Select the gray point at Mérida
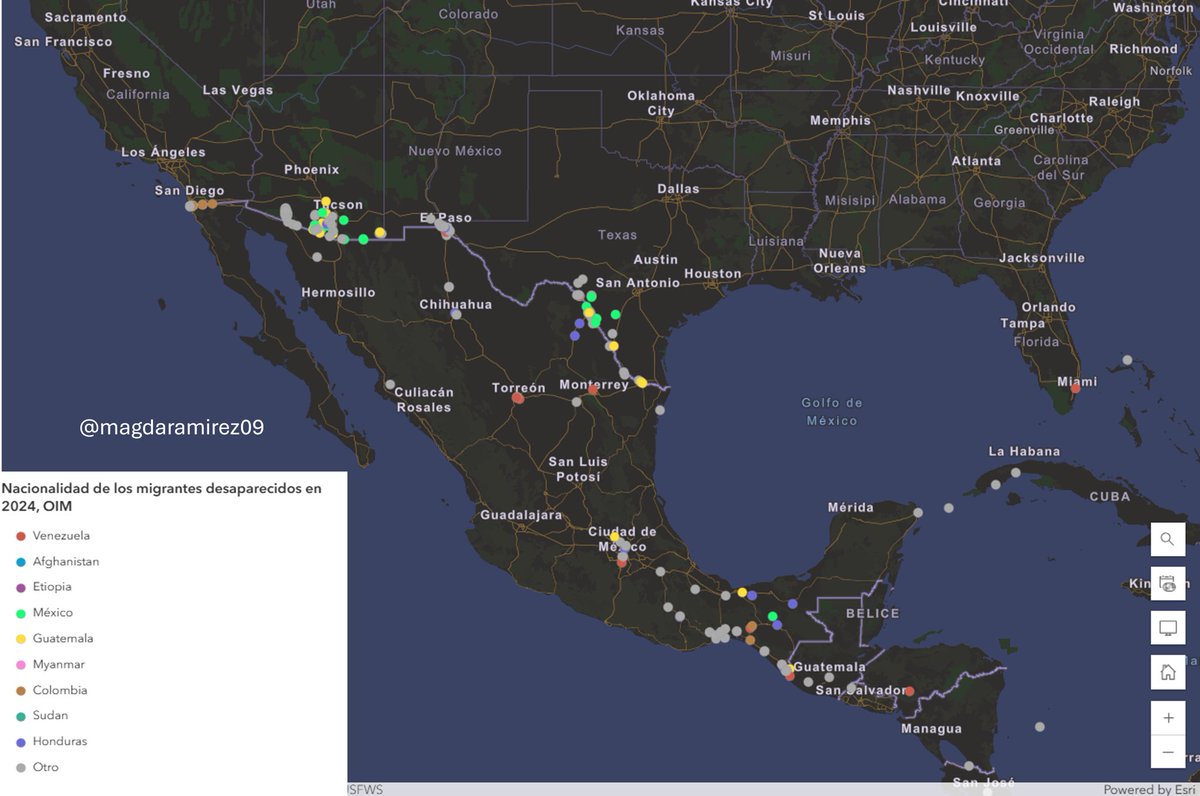The image size is (1200, 796). (x=918, y=512)
